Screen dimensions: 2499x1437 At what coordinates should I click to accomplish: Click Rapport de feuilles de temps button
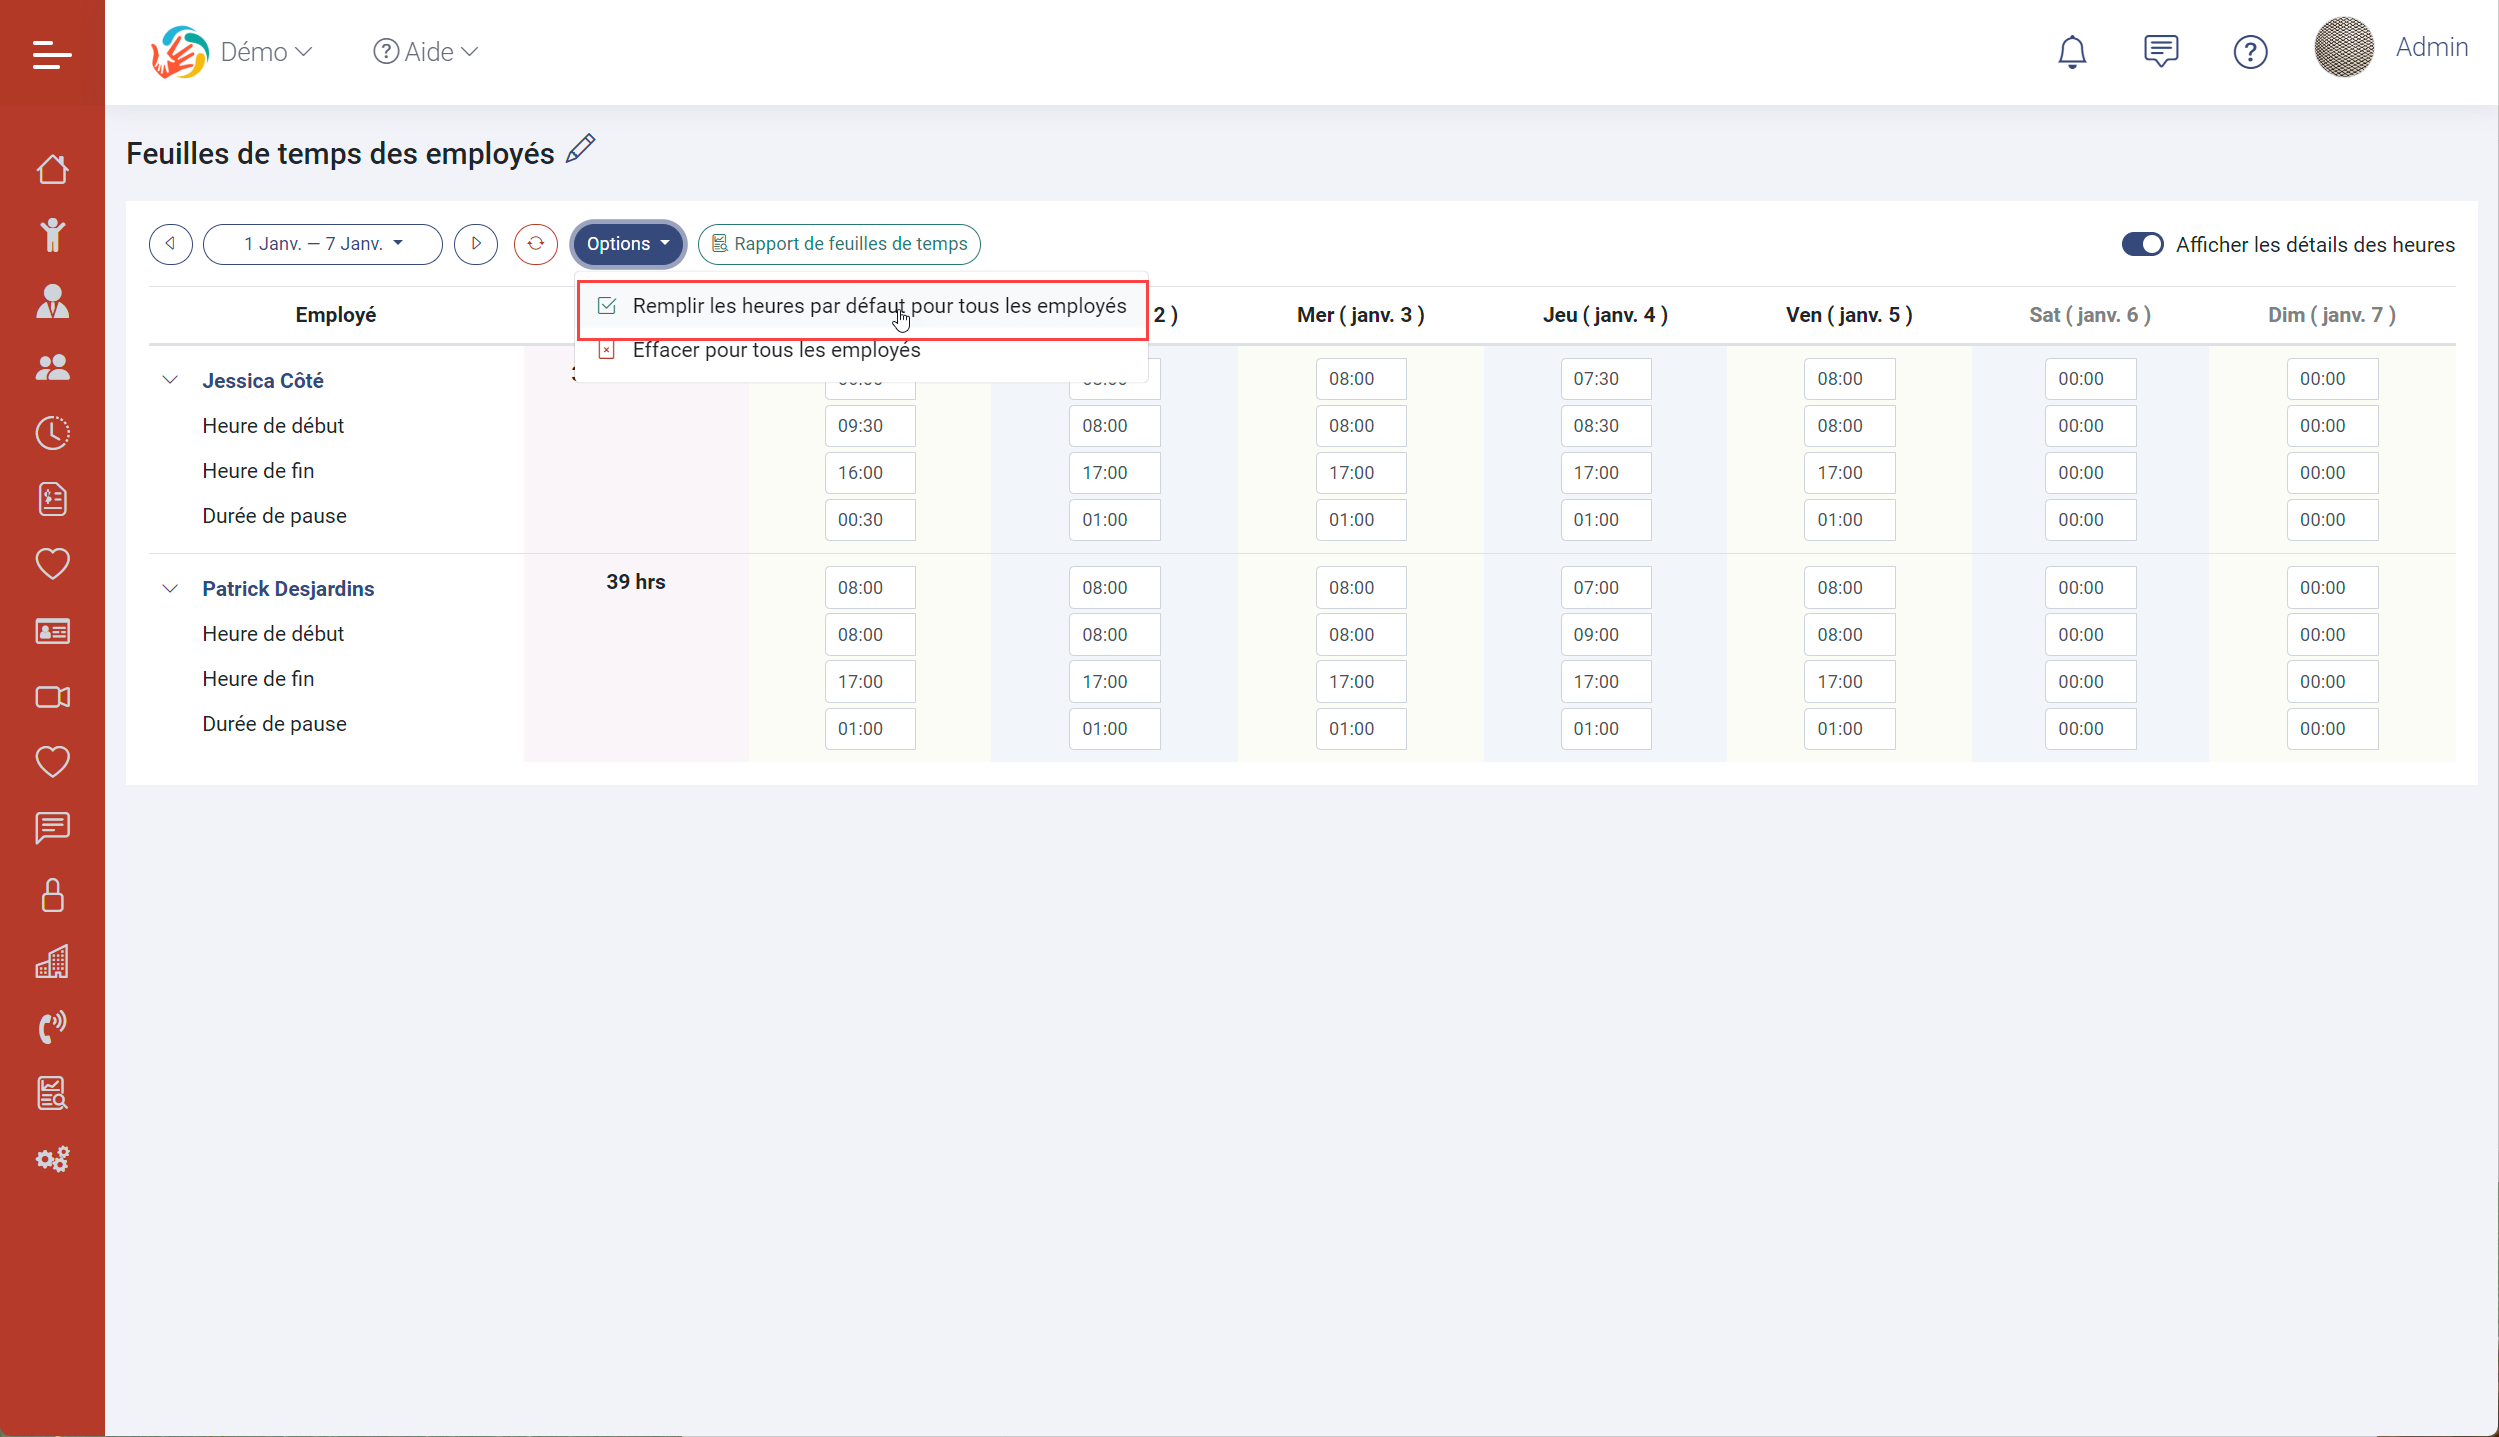839,244
